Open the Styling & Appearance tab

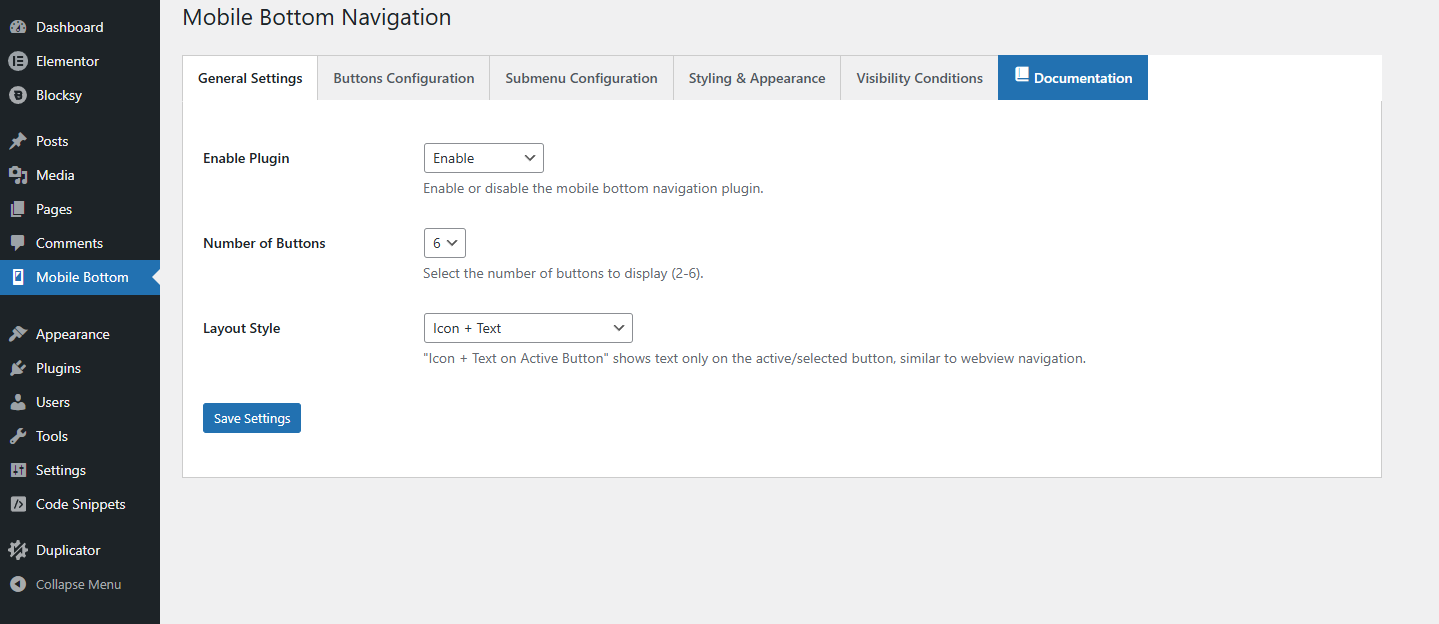point(756,78)
